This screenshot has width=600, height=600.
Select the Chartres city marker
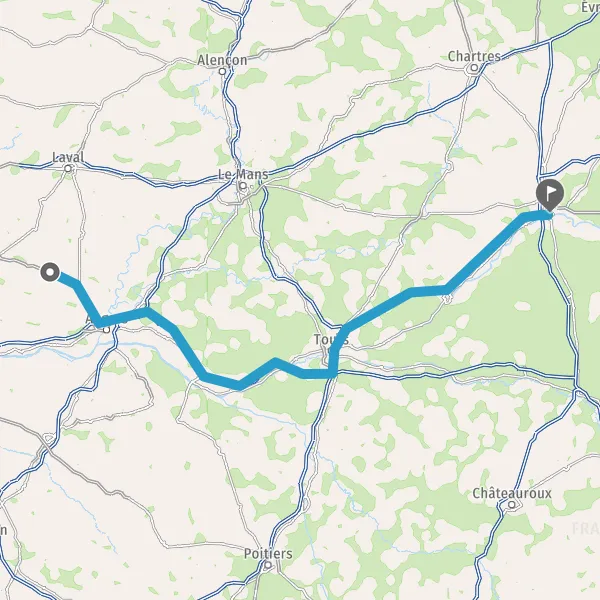point(474,68)
